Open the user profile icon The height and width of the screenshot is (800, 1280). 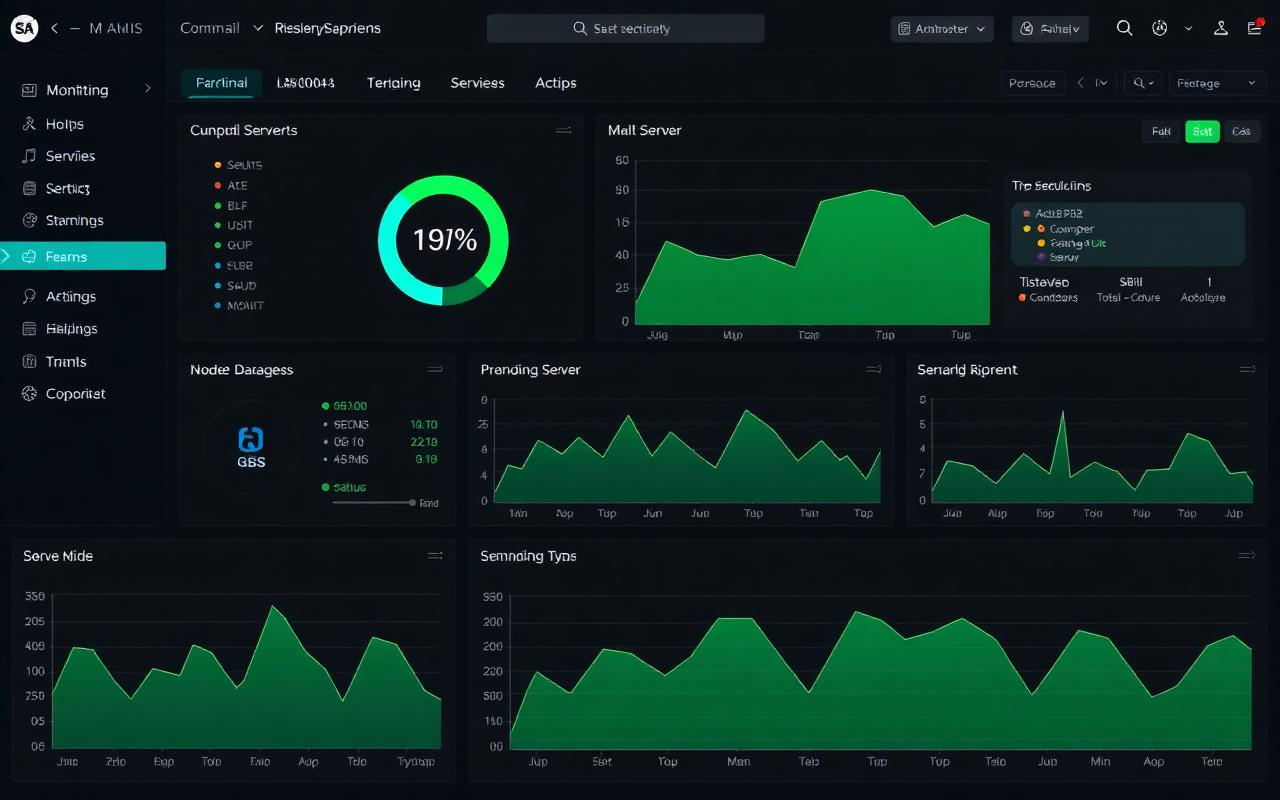click(1221, 29)
